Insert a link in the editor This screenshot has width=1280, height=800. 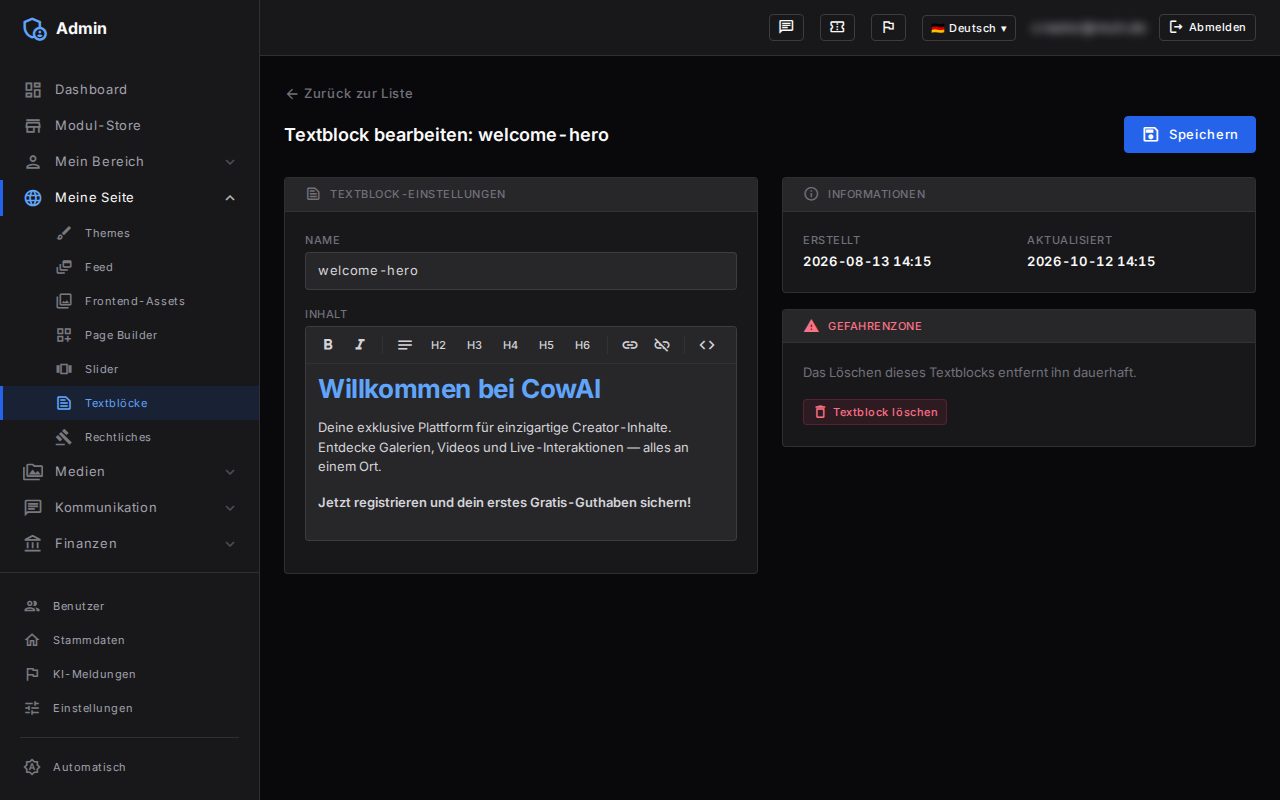[x=630, y=345]
